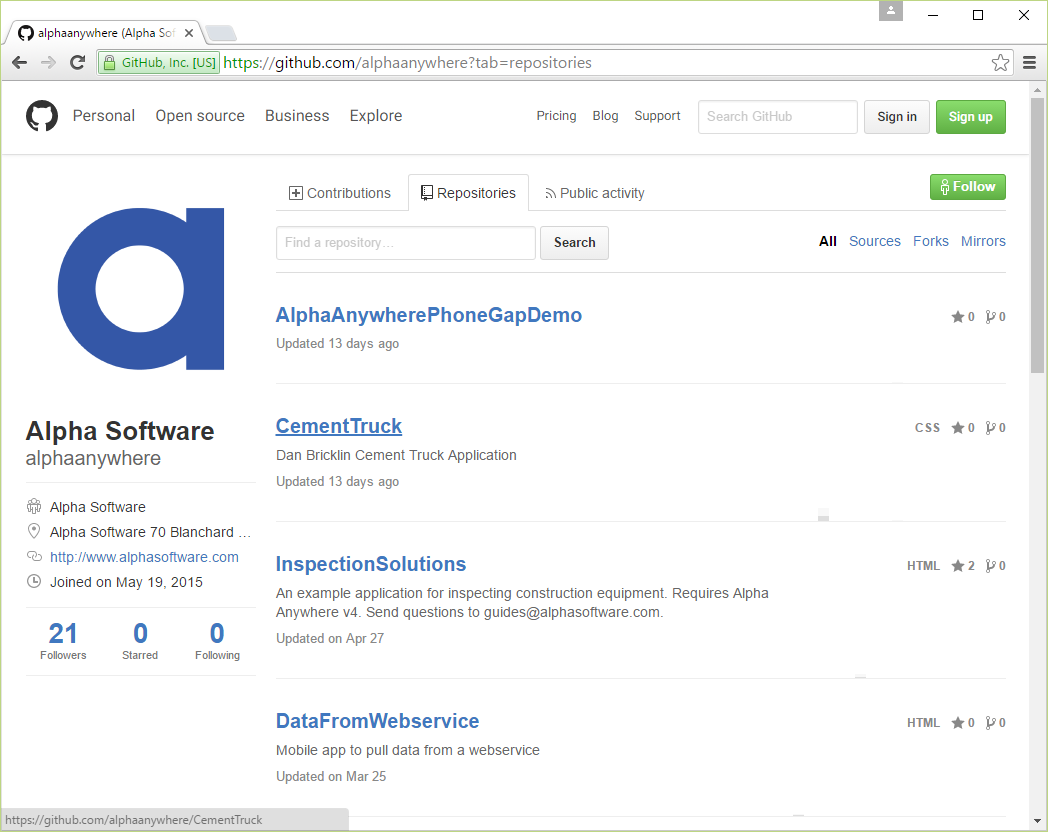The width and height of the screenshot is (1048, 832).
Task: Click 'Updated on Apr 27' text
Action: 330,638
